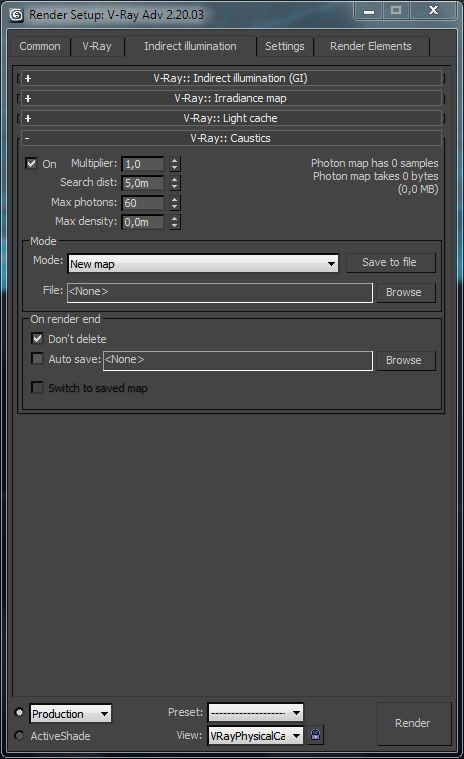464x759 pixels.
Task: Click the Save to file button
Action: (x=390, y=262)
